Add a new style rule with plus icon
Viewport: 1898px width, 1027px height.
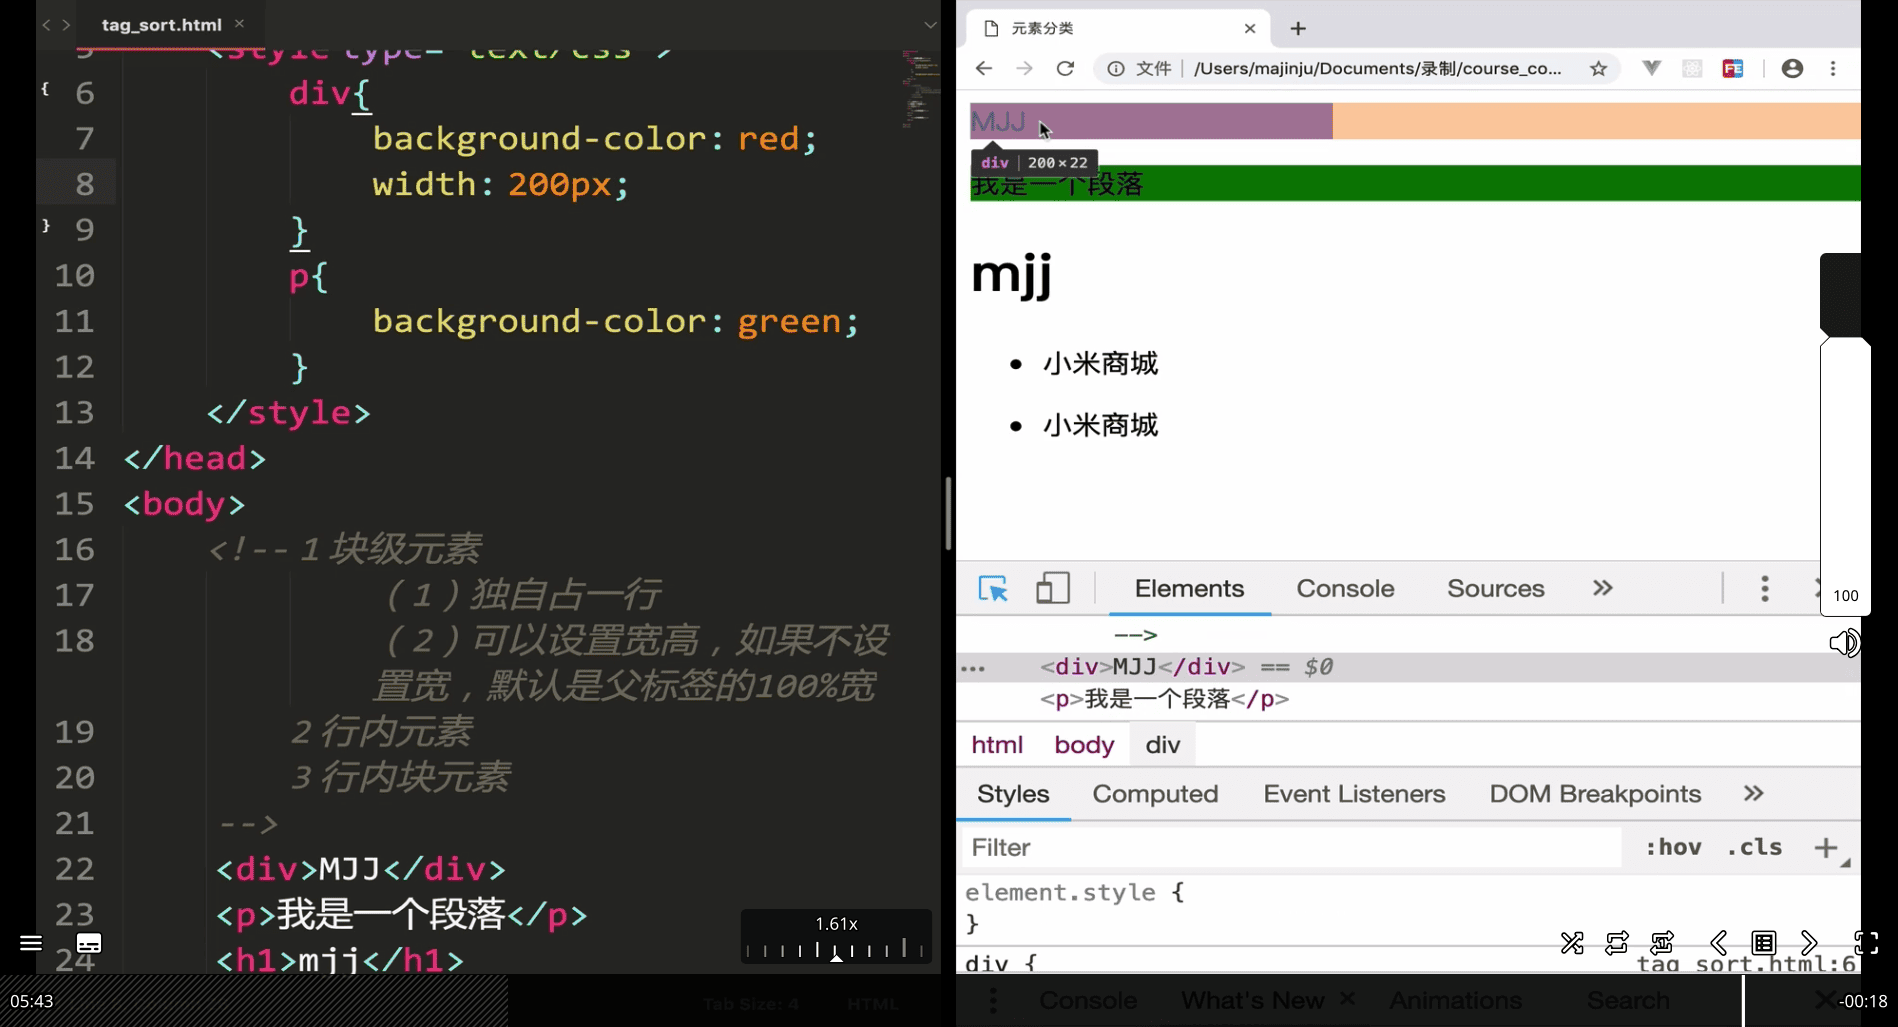[x=1826, y=847]
